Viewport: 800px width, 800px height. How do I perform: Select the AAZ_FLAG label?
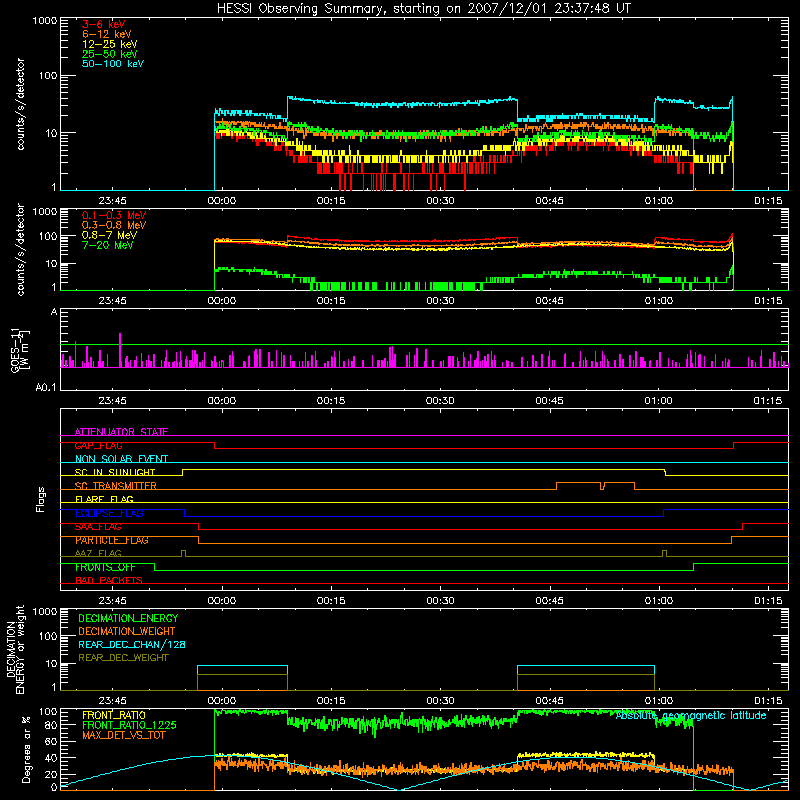click(x=98, y=553)
